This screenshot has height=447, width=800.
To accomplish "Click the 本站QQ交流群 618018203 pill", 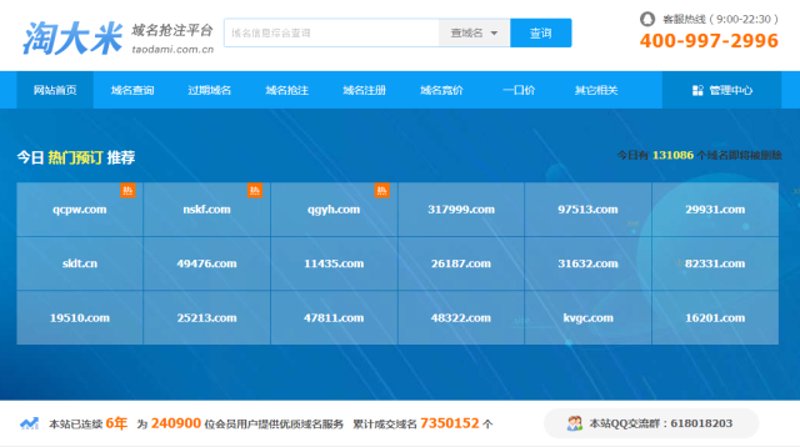I will tap(652, 423).
